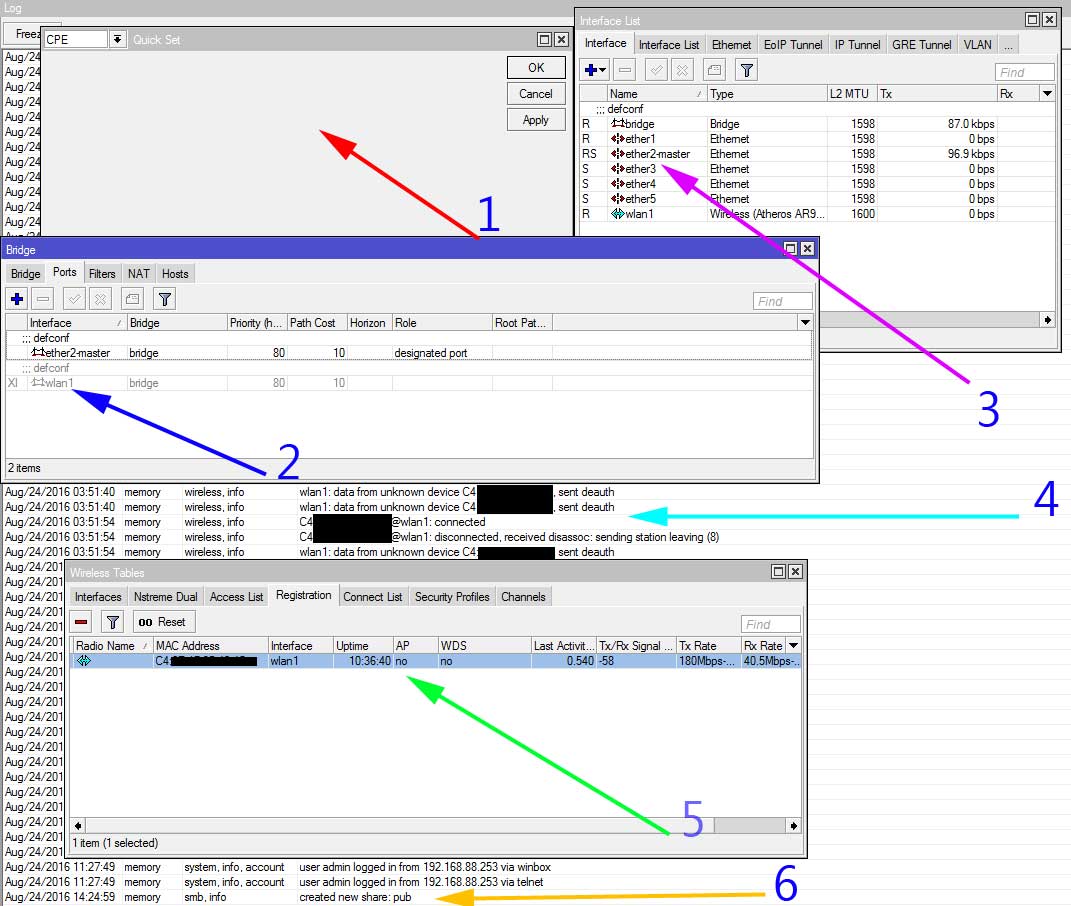Select disabled wlan1 port in Bridge Ports
This screenshot has width=1071, height=906.
click(409, 383)
